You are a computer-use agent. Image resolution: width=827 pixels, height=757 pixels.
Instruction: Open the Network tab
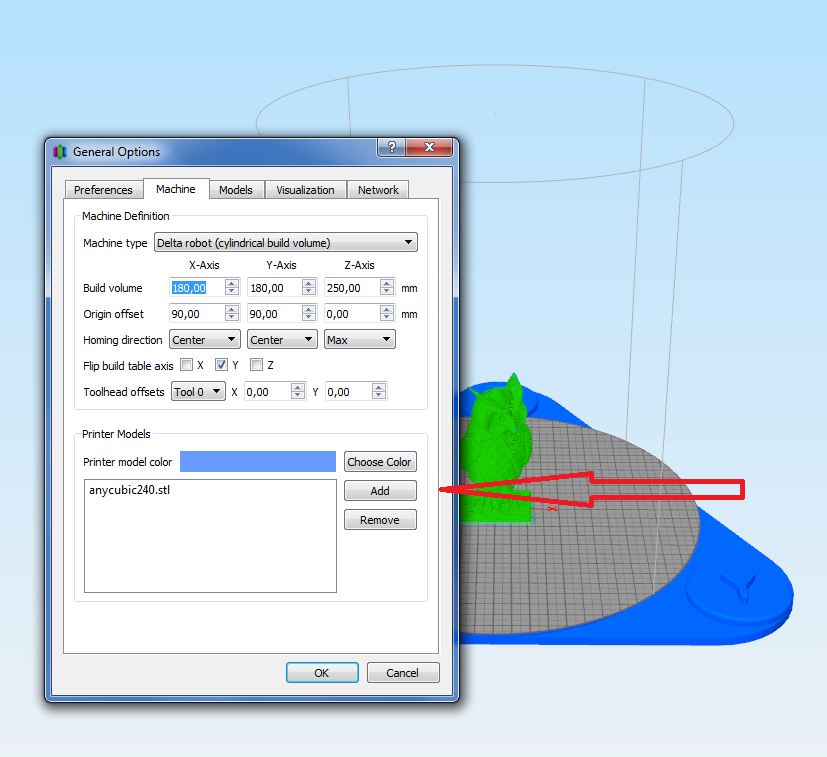coord(378,190)
